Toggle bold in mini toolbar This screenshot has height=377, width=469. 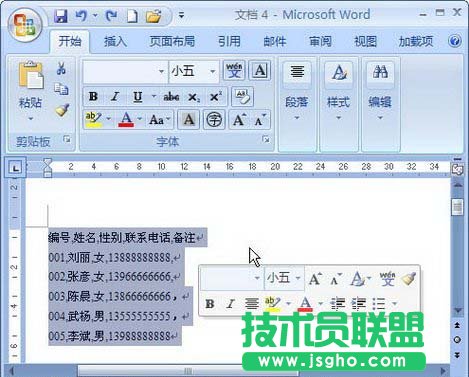(210, 304)
